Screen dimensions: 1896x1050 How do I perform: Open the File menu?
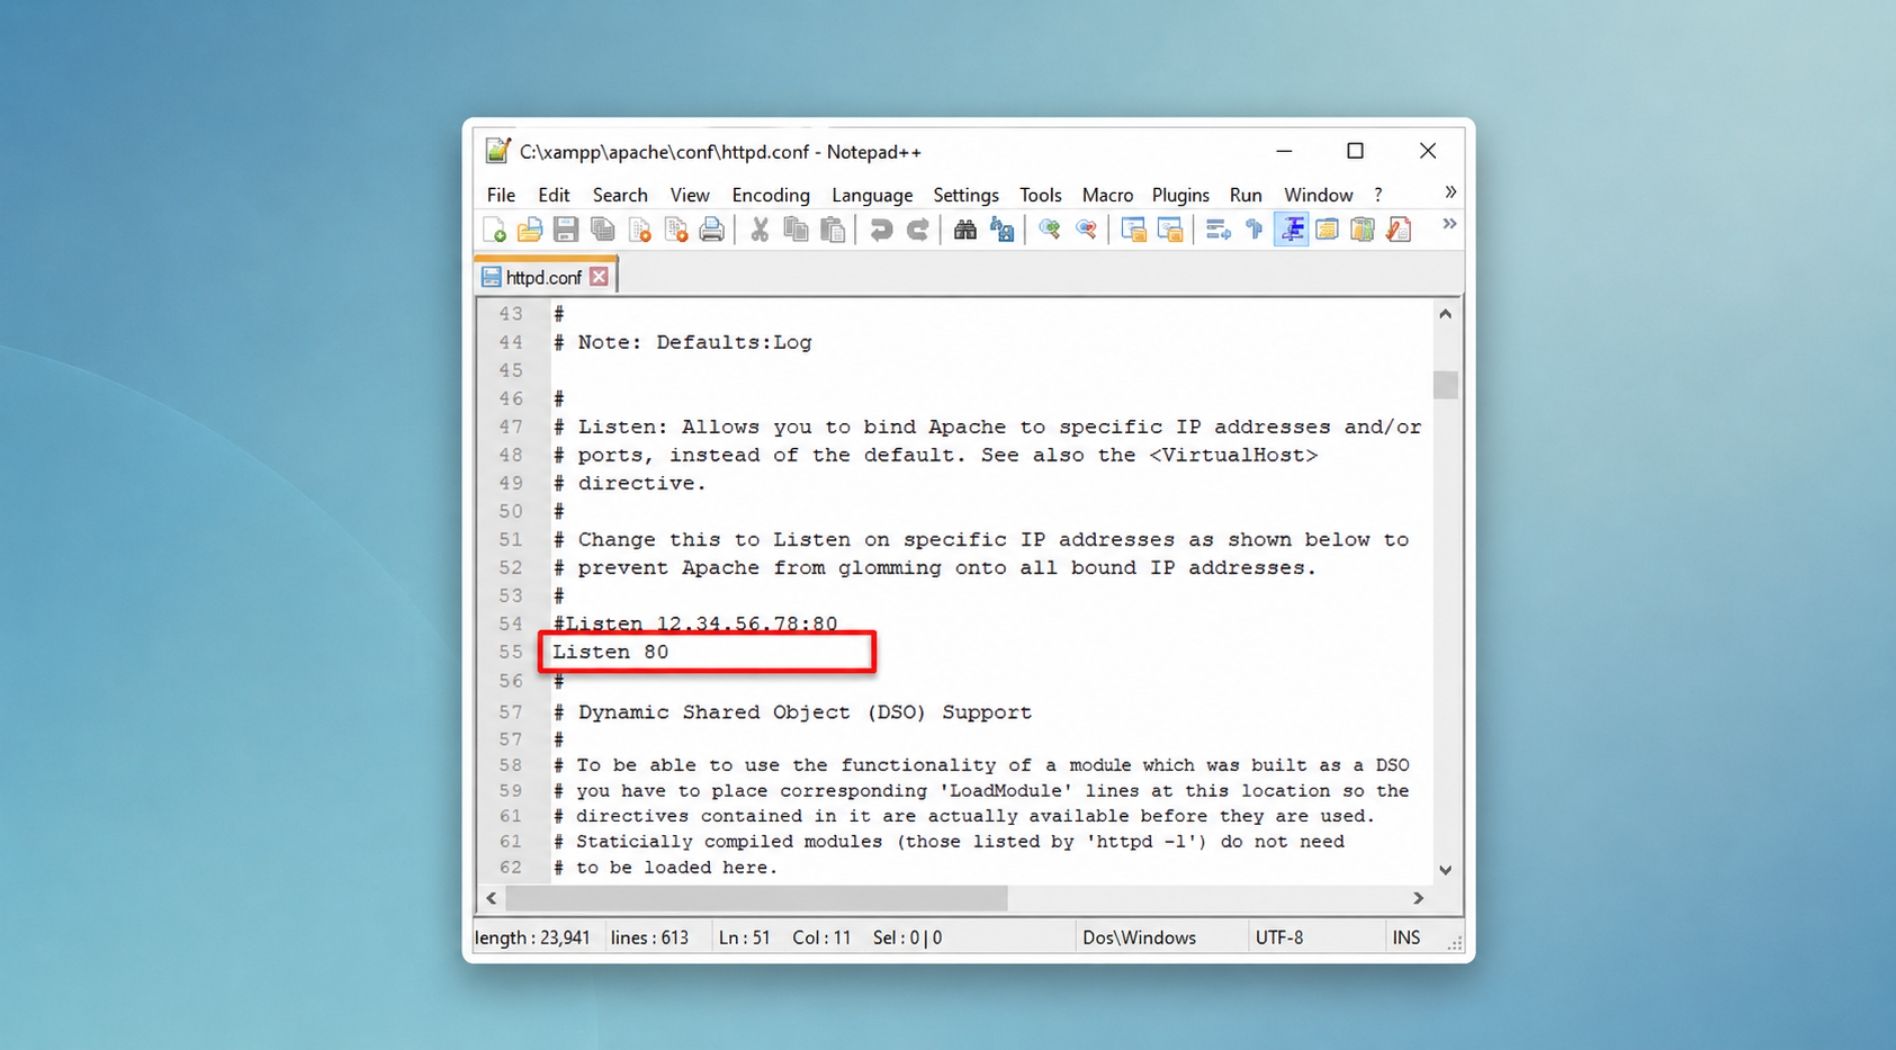click(501, 195)
